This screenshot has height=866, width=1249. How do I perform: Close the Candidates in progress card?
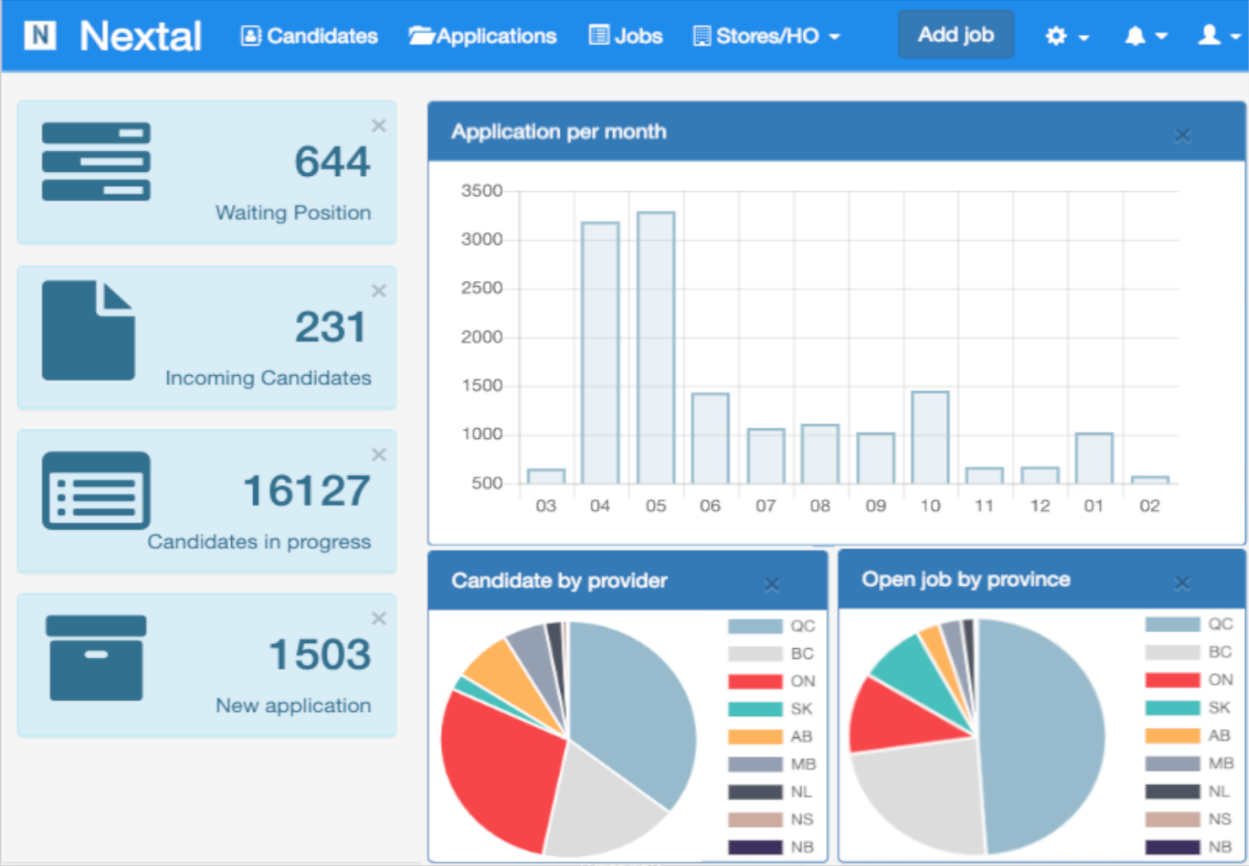[379, 454]
